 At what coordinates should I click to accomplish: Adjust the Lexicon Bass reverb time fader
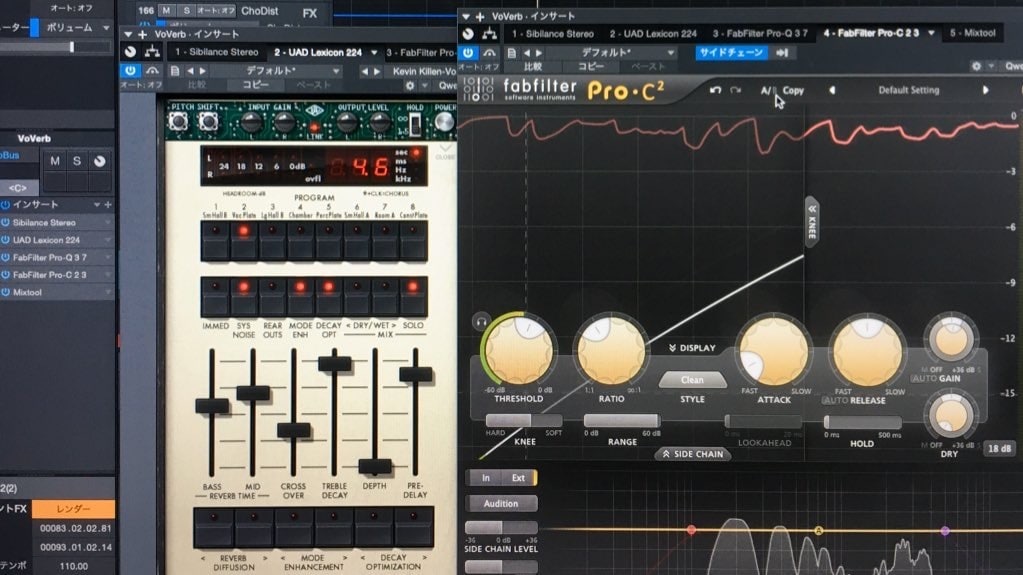pyautogui.click(x=211, y=406)
